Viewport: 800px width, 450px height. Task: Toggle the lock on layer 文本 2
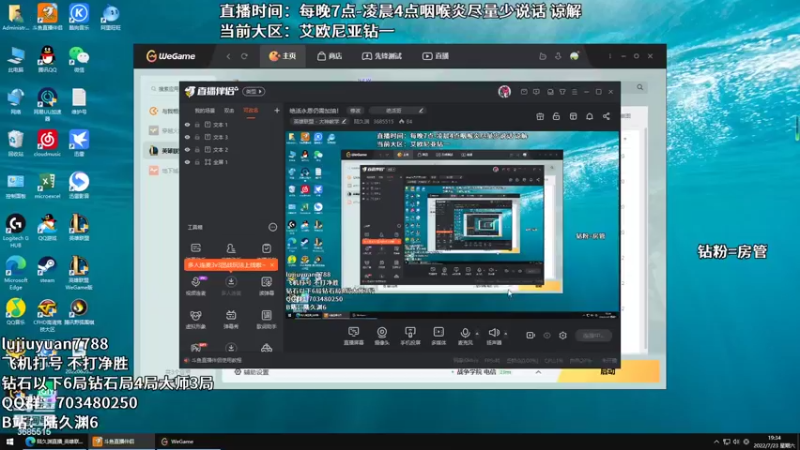[197, 149]
